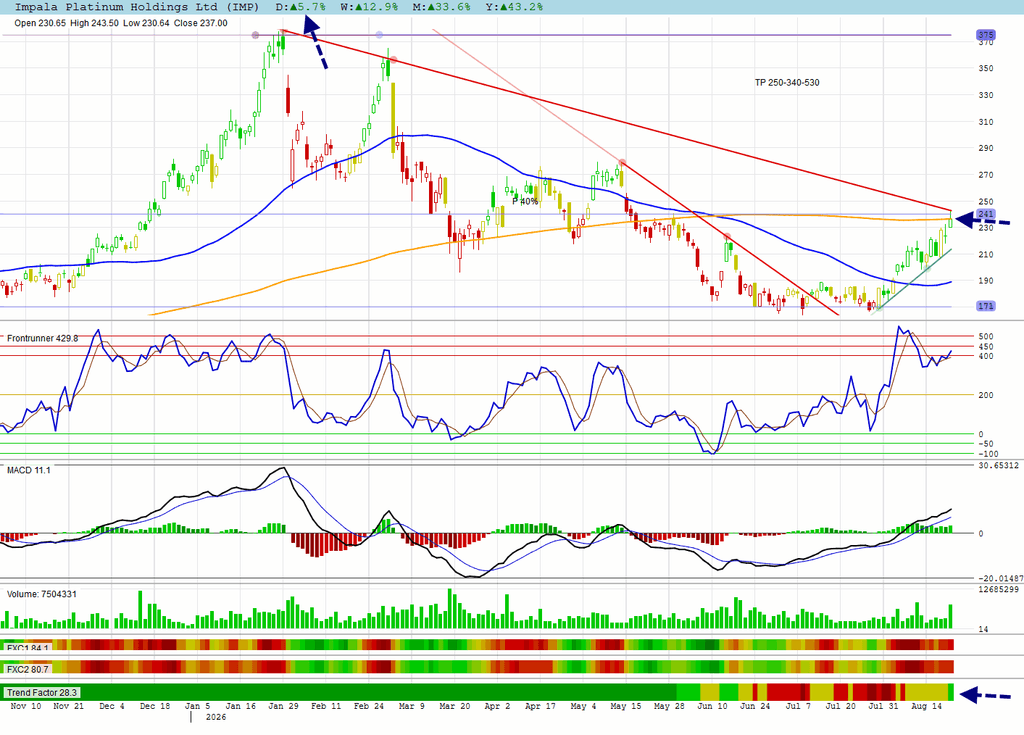Viewport: 1024px width, 735px height.
Task: Click the Frontrunner 450 level label
Action: point(985,346)
